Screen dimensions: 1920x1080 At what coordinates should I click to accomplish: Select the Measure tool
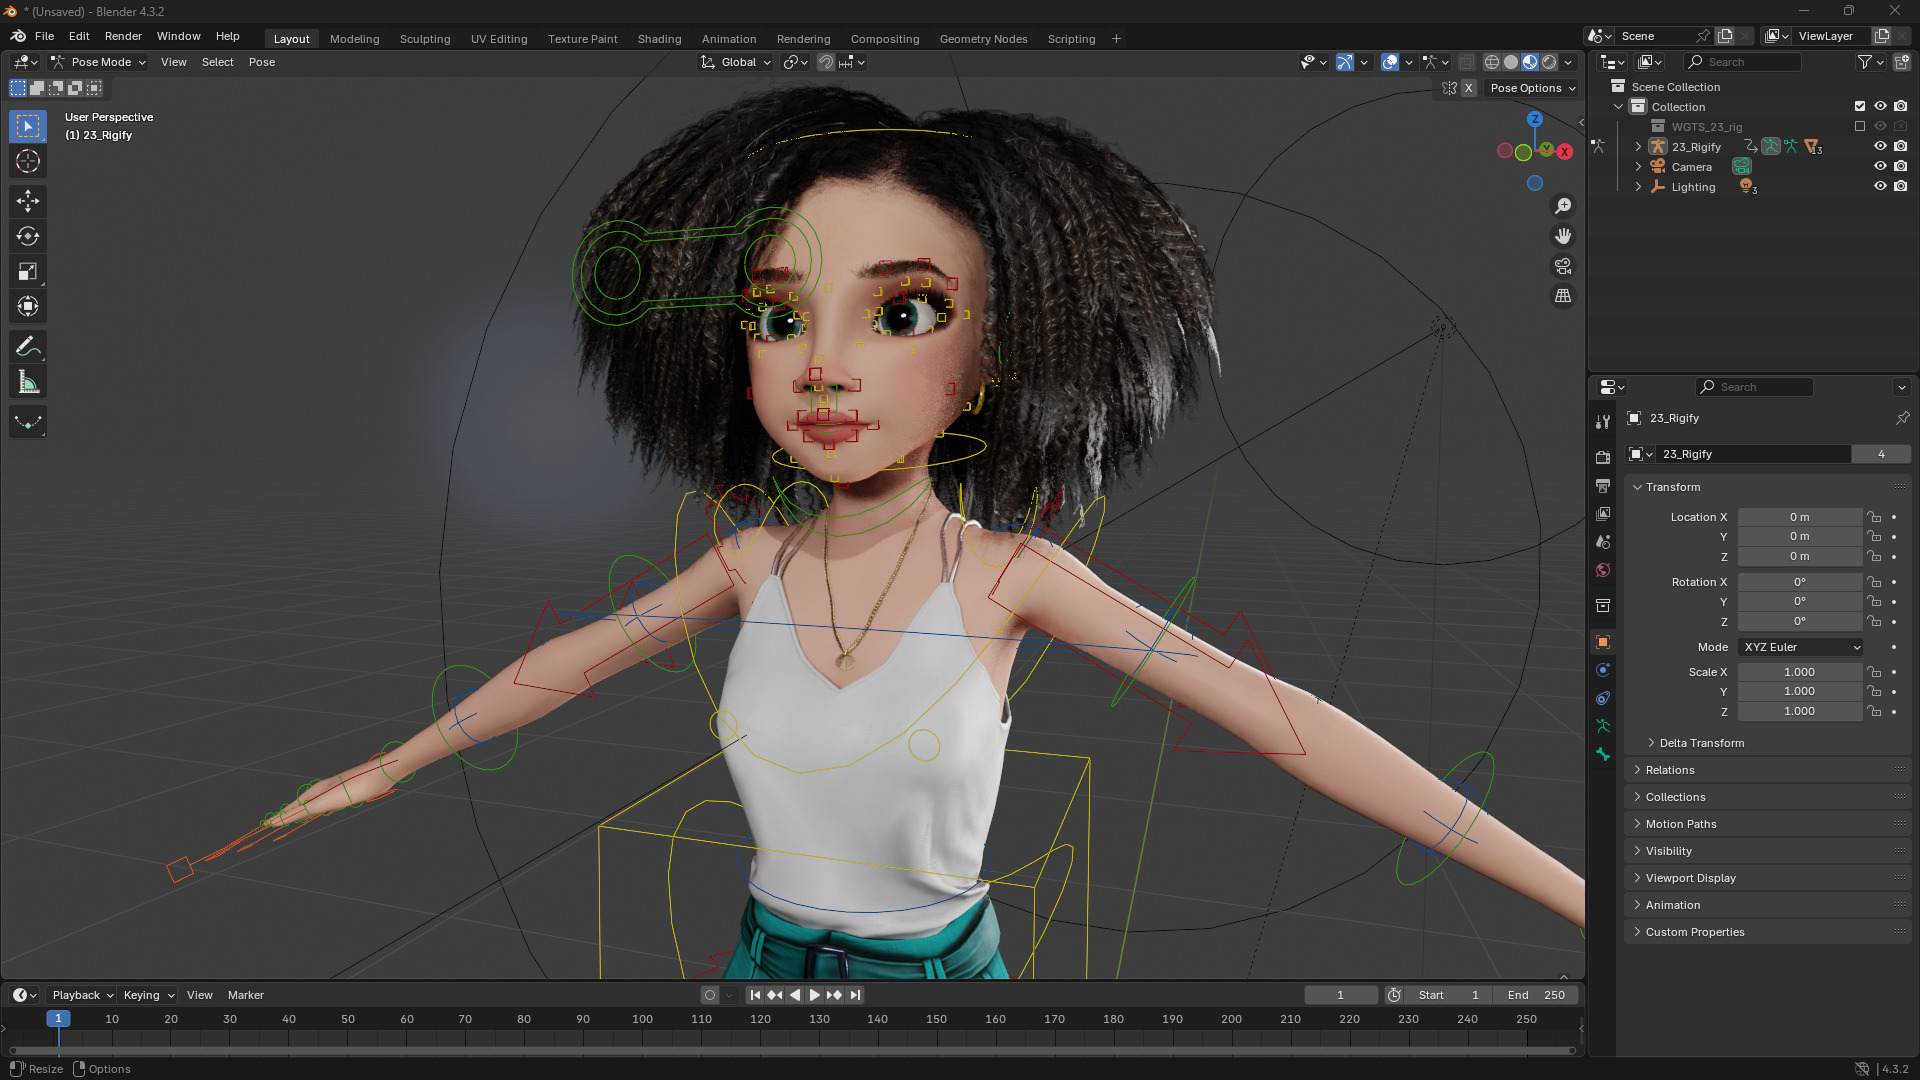[28, 383]
